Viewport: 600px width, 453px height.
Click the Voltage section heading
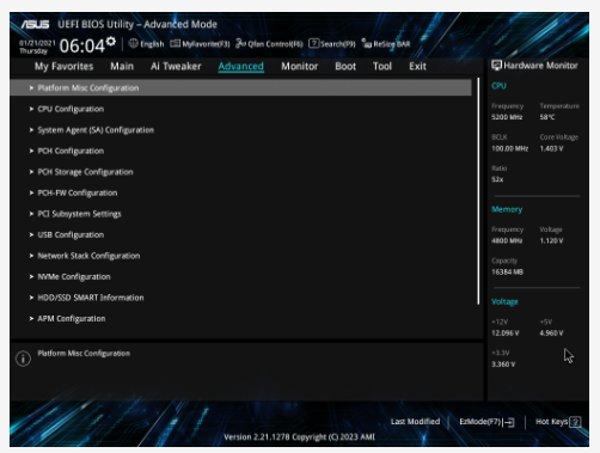click(x=505, y=302)
